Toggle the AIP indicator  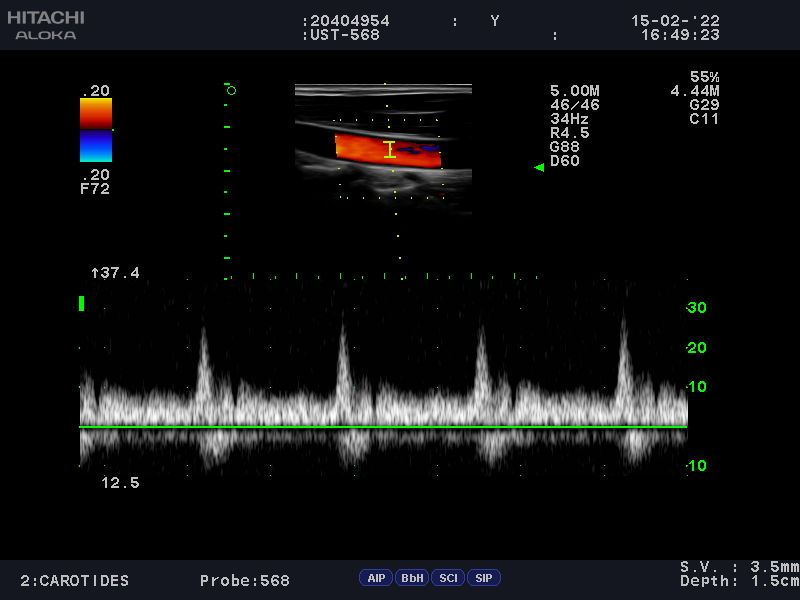(x=376, y=578)
